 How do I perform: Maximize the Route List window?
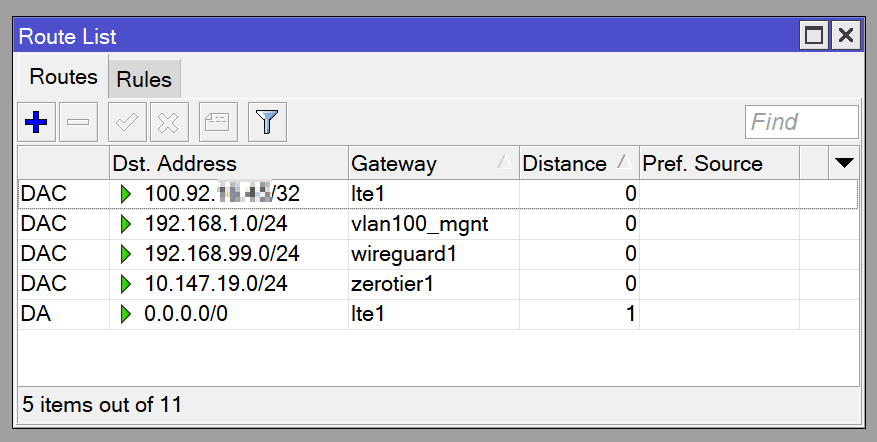point(814,37)
